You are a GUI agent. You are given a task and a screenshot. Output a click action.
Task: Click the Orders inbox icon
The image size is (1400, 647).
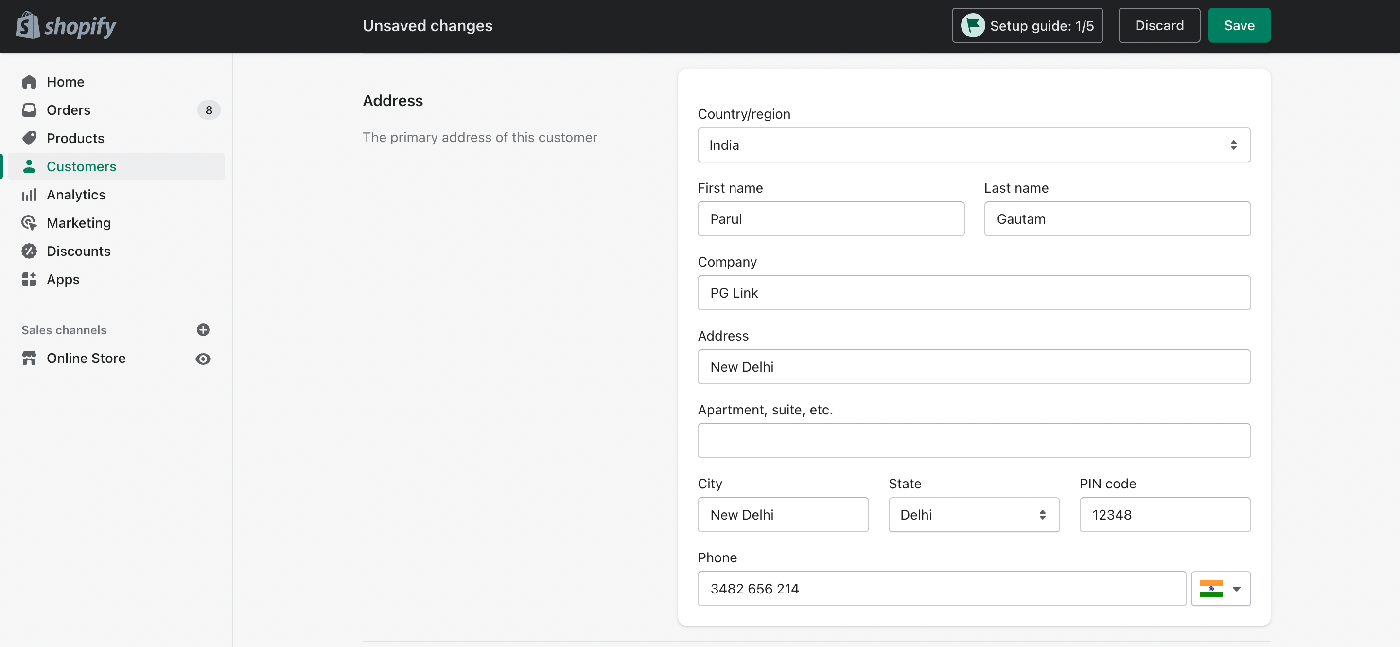coord(29,110)
